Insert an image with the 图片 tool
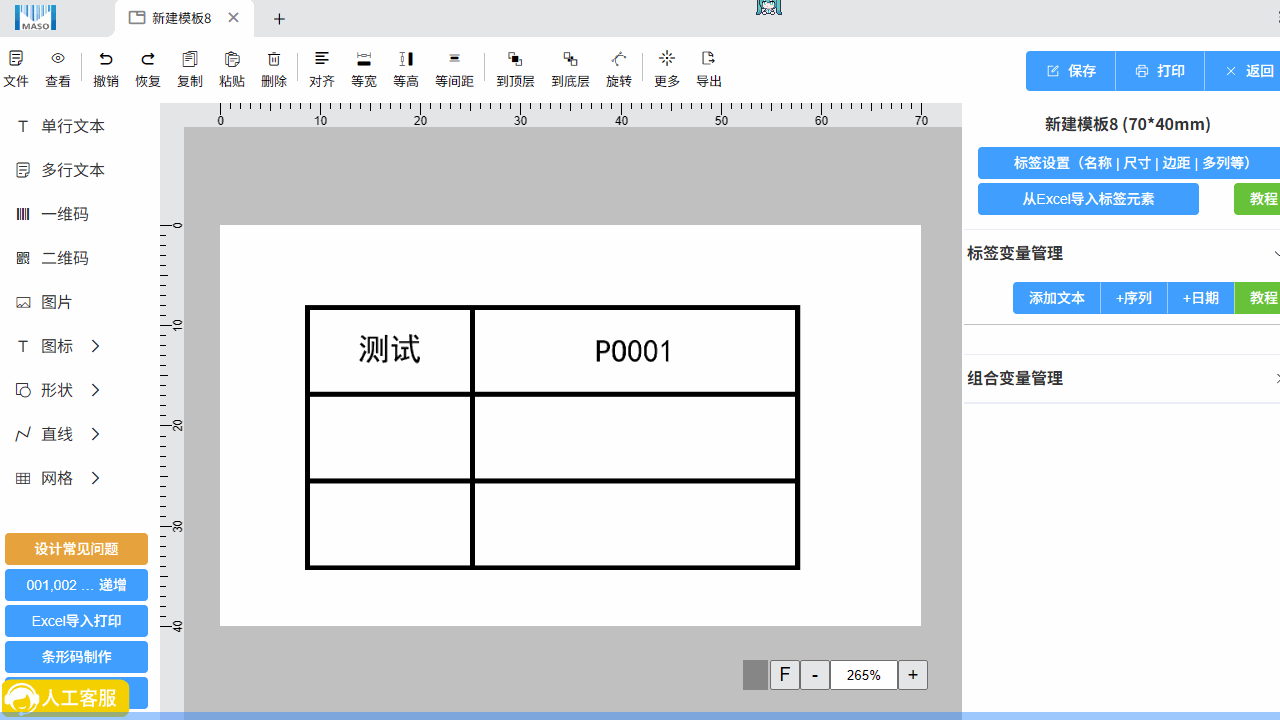This screenshot has width=1280, height=720. click(45, 302)
